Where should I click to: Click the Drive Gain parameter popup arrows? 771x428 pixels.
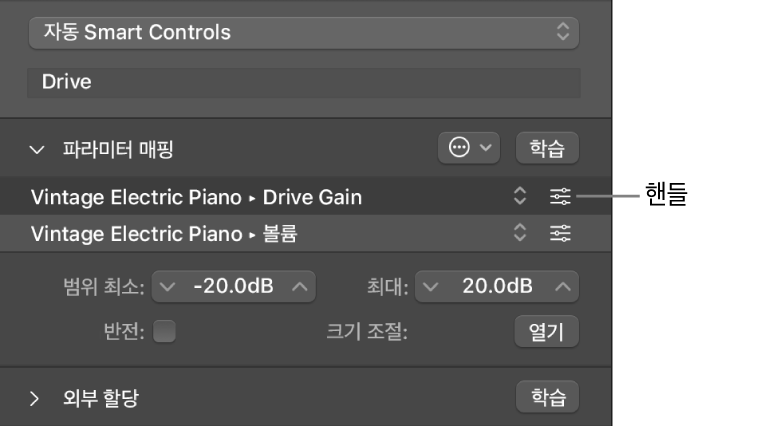pos(519,197)
